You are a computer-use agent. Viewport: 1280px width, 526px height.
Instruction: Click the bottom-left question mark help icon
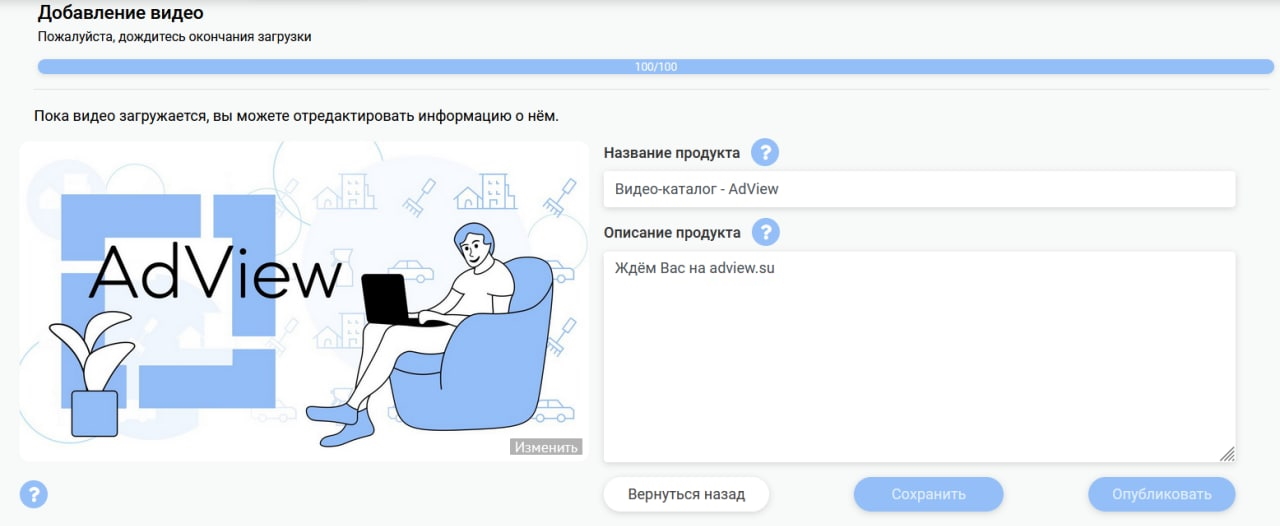34,494
